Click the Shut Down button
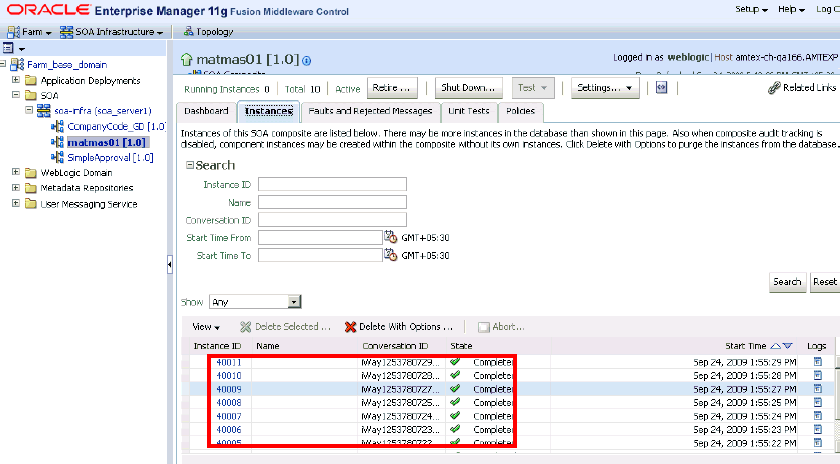This screenshot has height=464, width=840. 468,88
